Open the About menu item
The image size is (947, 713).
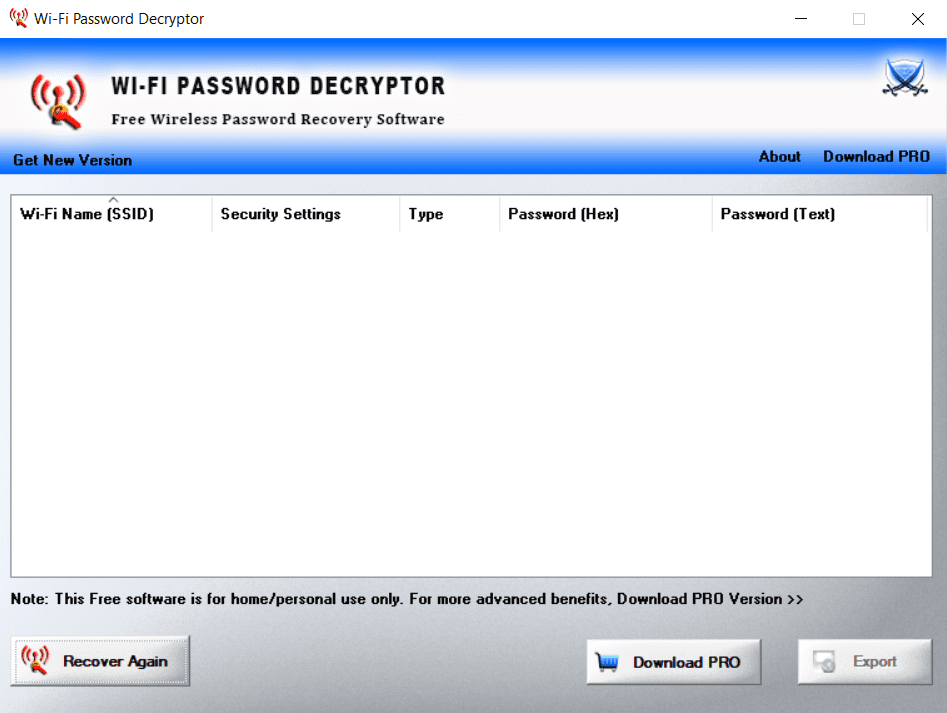tap(779, 156)
